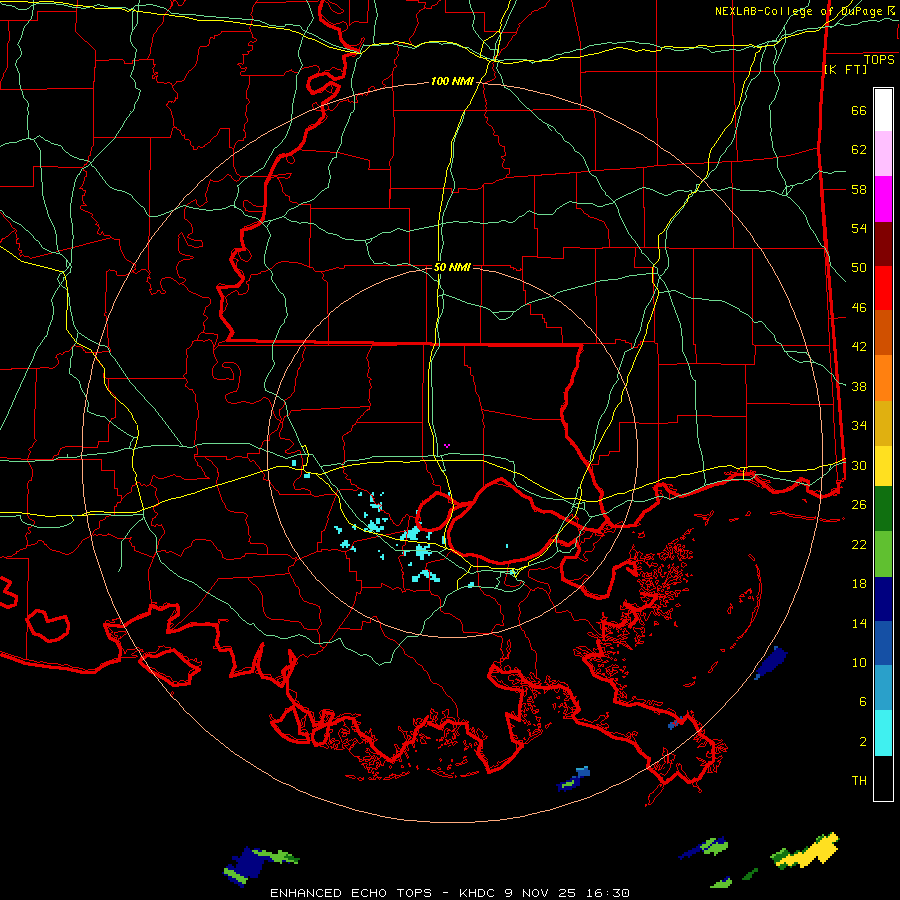Click the TOPS legend title
Screen dimensions: 900x900
879,60
